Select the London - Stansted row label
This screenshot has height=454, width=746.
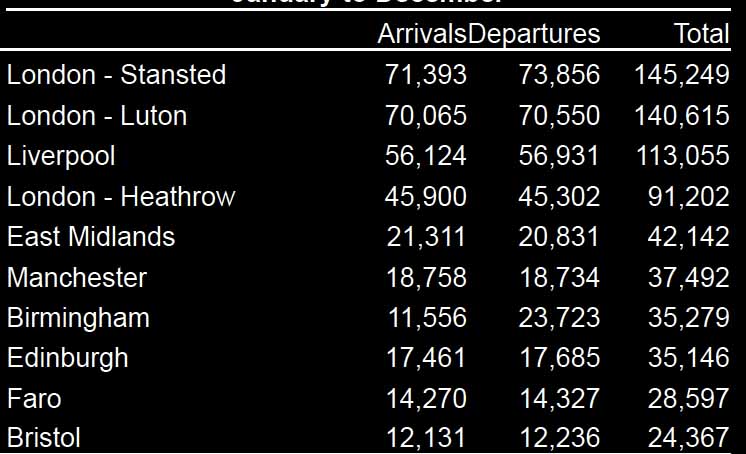[x=117, y=75]
